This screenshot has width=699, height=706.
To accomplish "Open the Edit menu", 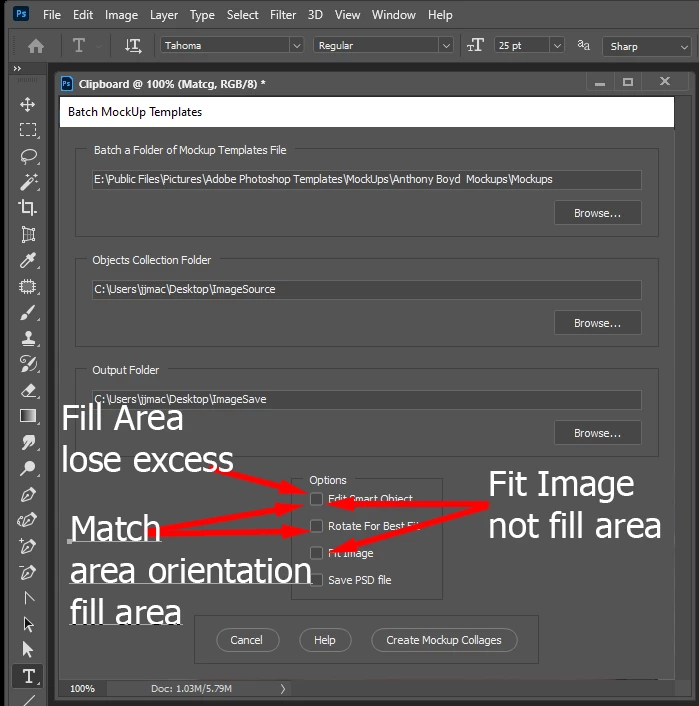I will 83,15.
